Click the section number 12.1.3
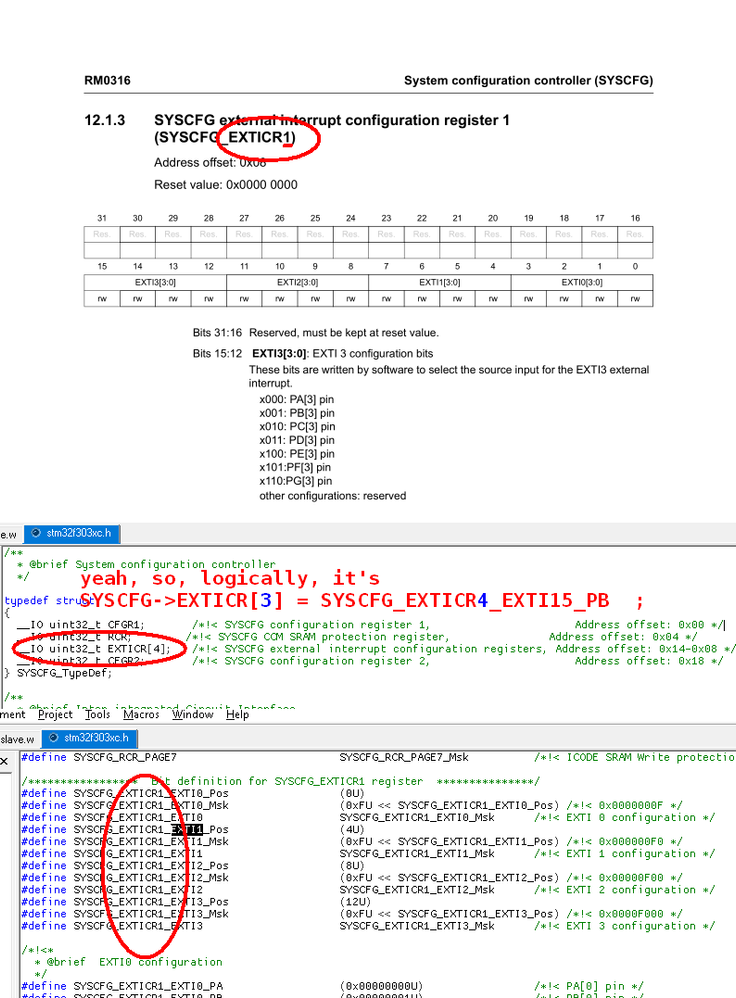This screenshot has width=736, height=998. [104, 120]
